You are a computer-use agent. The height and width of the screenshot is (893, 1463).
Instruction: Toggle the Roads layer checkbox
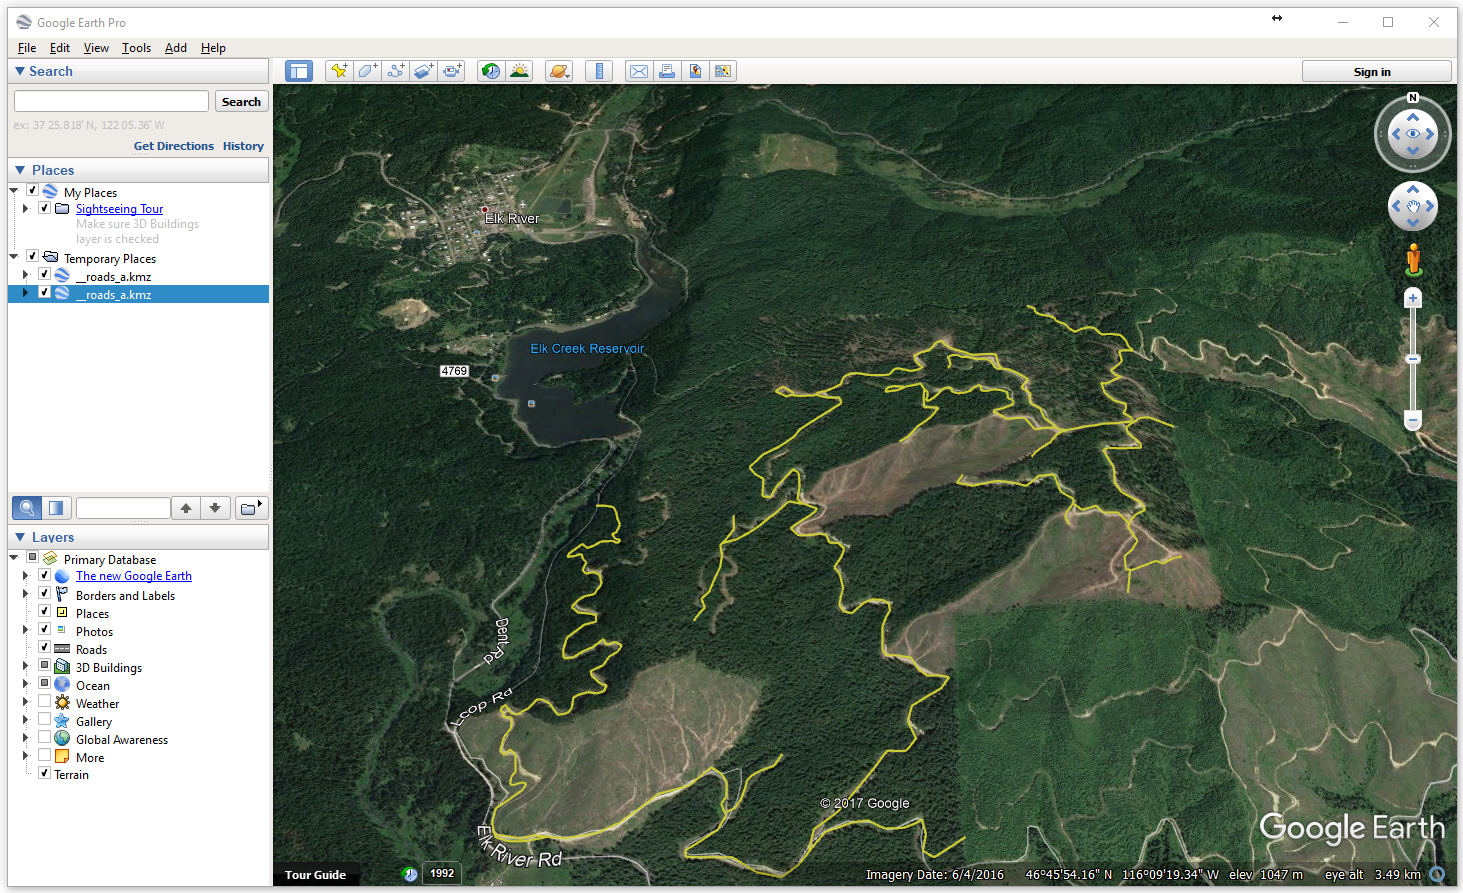(x=44, y=648)
